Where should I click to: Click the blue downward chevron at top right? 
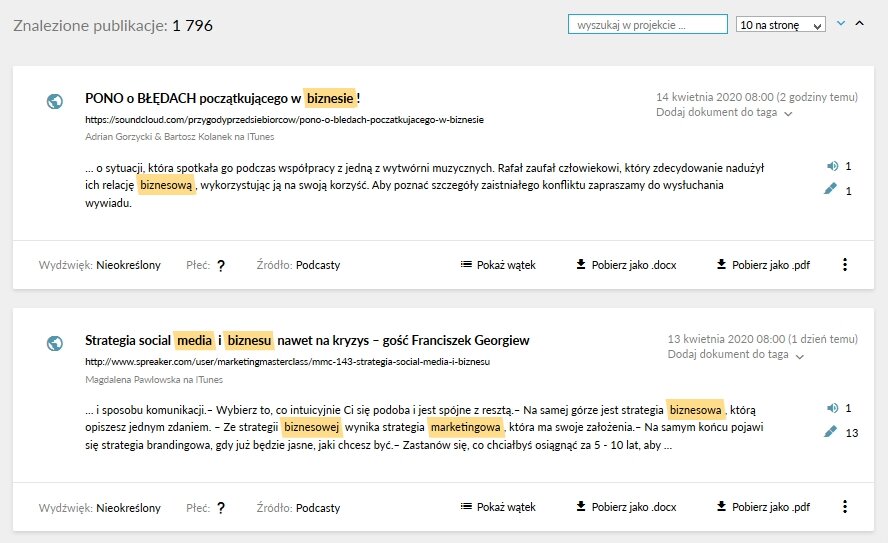click(841, 23)
